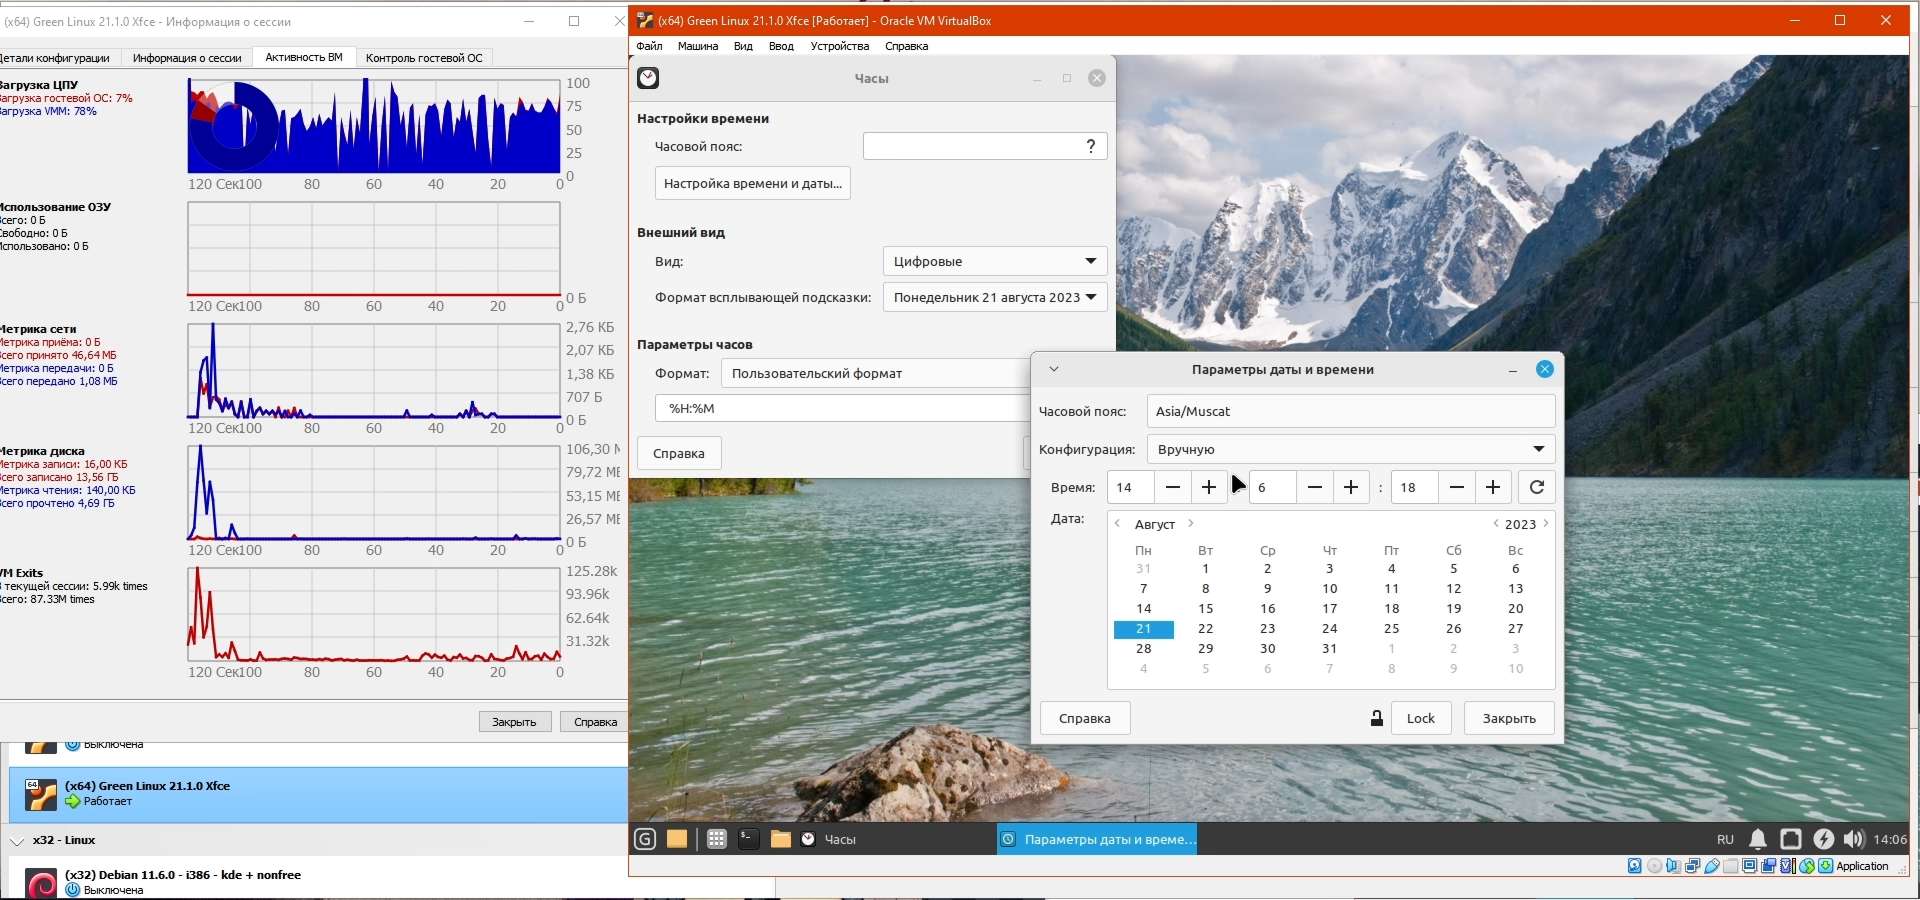This screenshot has height=900, width=1920.
Task: Click the refresh time icon button
Action: 1536,487
